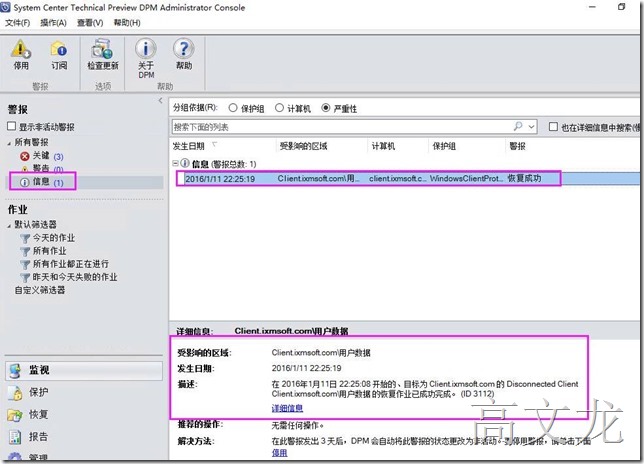Enable 也在详细信息中搜索 checkbox
The height and width of the screenshot is (464, 644).
(553, 126)
